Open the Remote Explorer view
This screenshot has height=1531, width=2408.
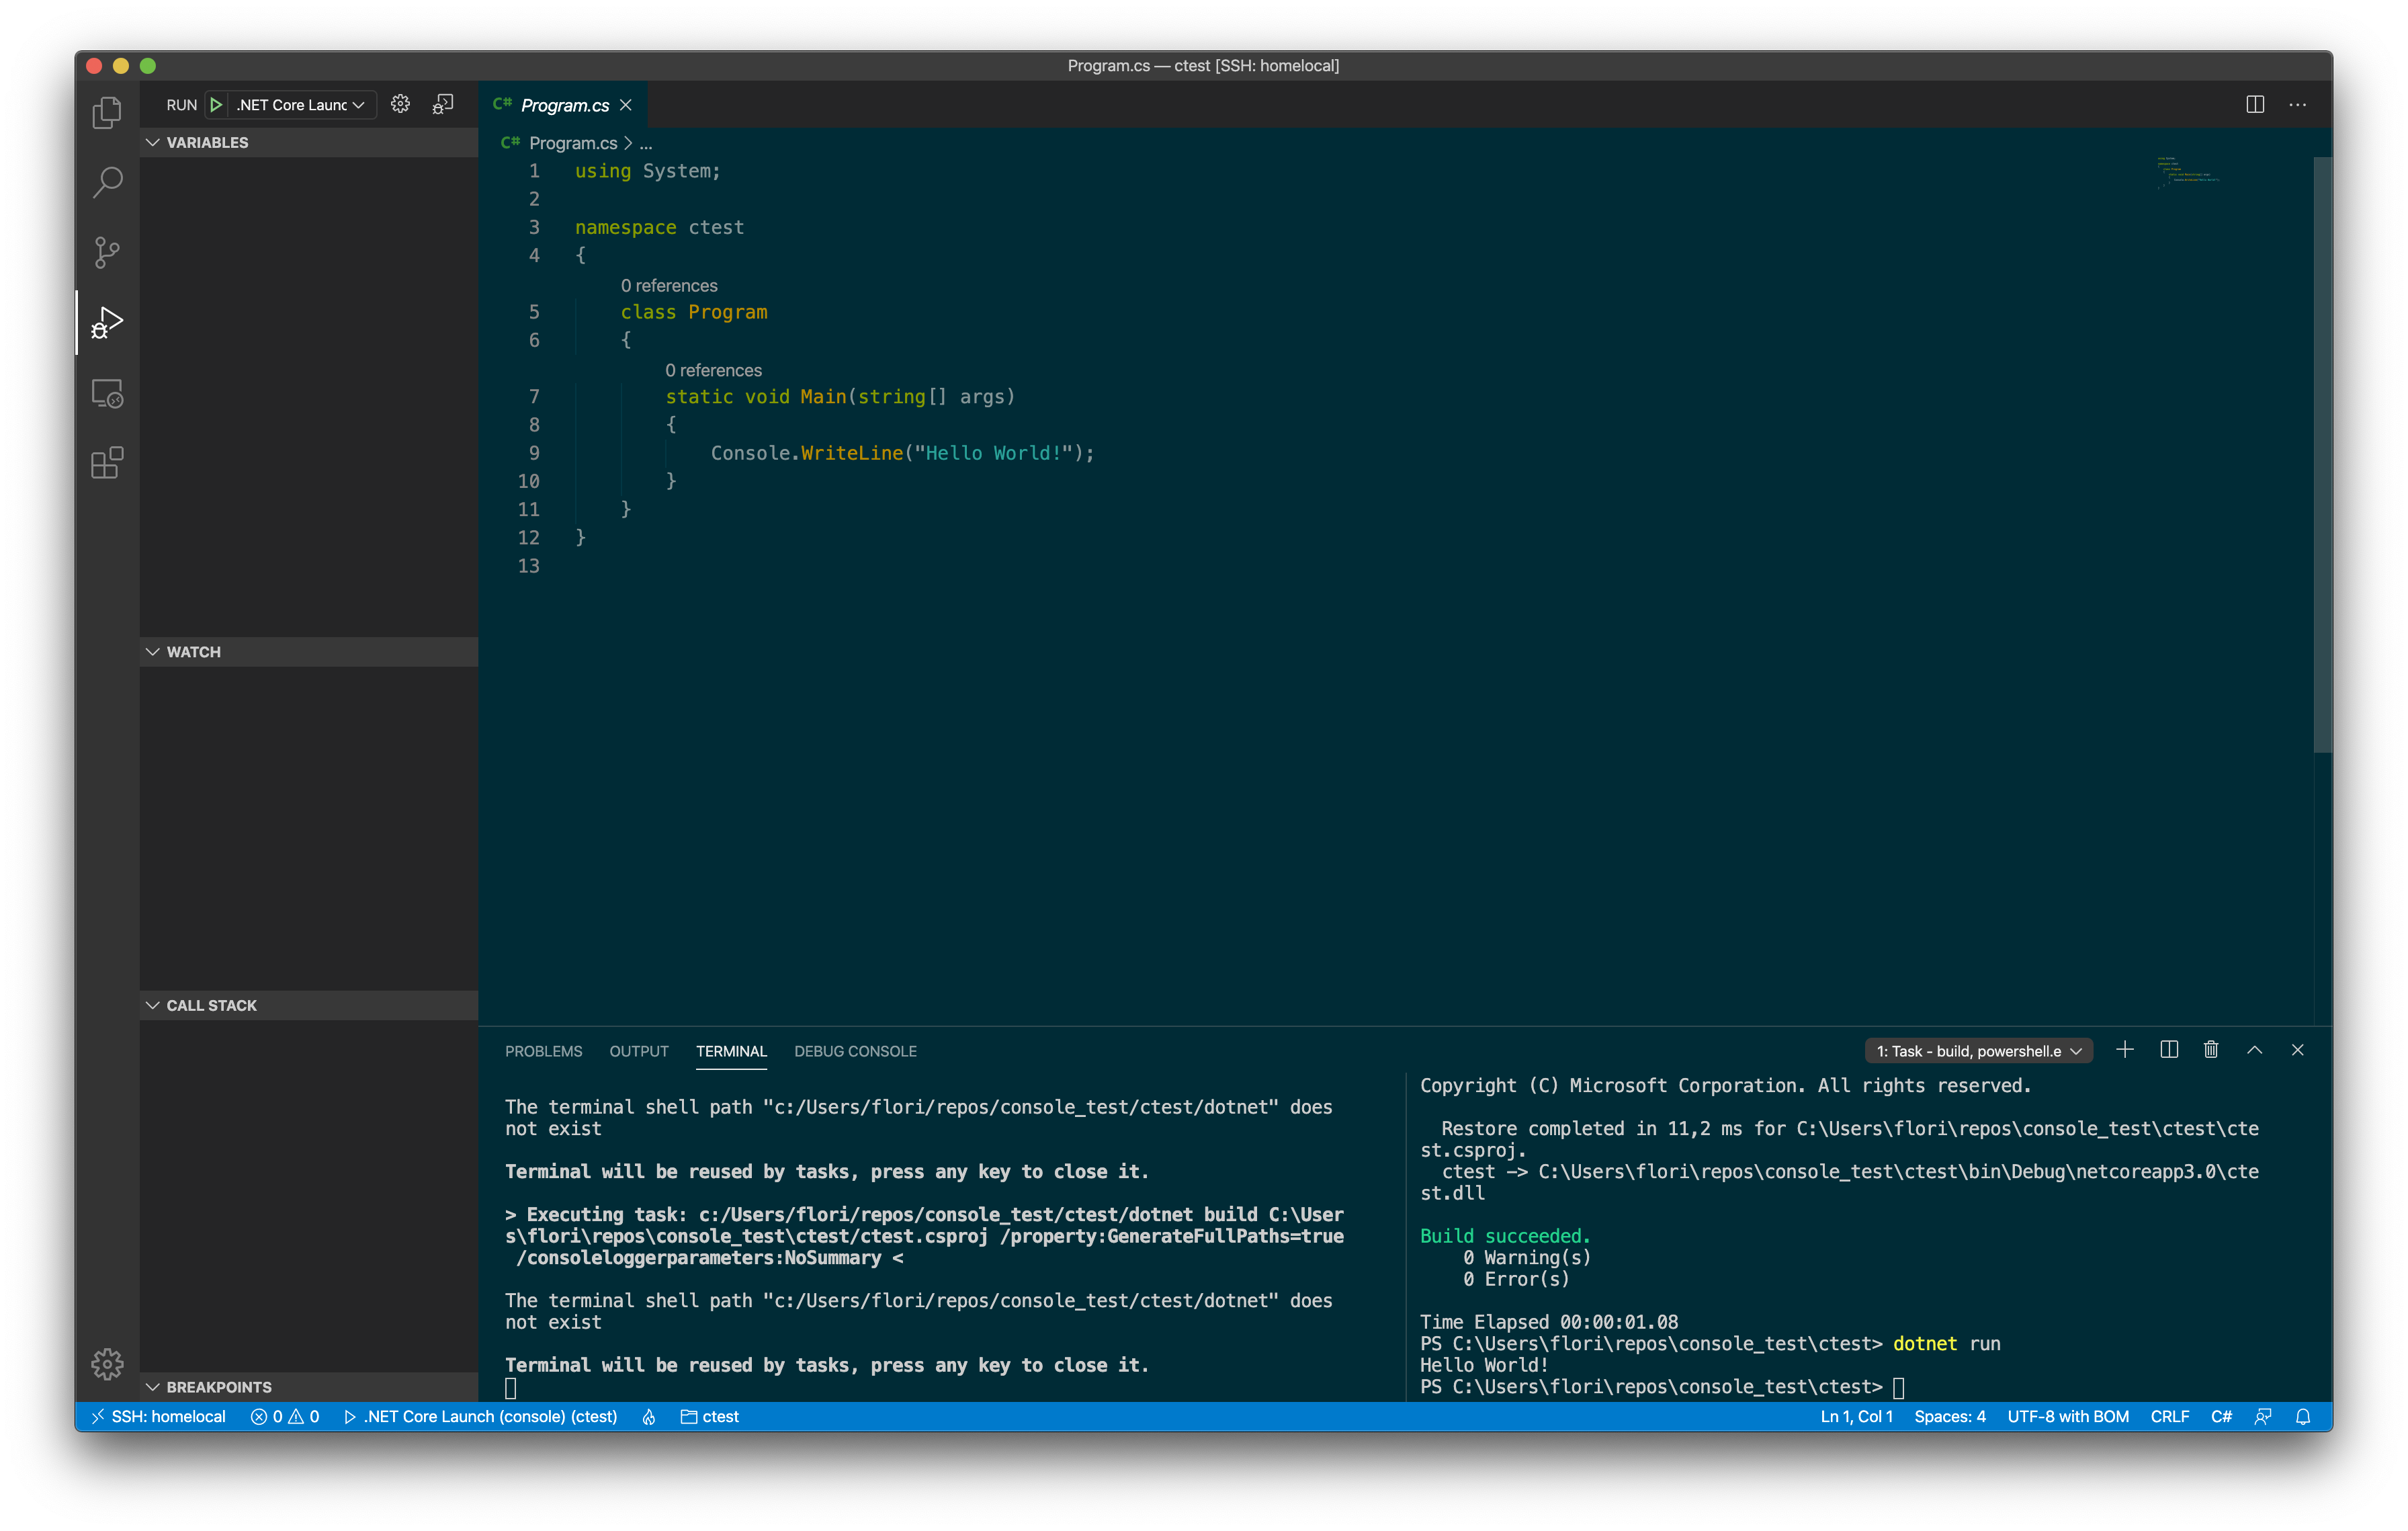pyautogui.click(x=106, y=393)
